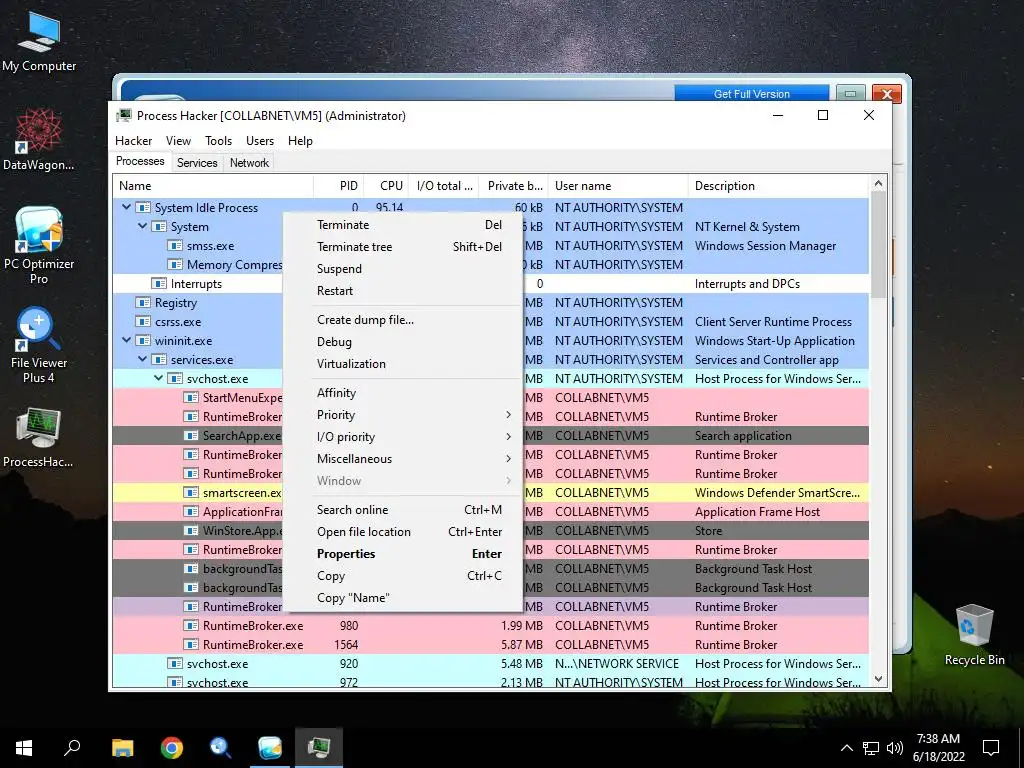Open the network tray icon
Screen dimensions: 1024x768
(x=871, y=748)
